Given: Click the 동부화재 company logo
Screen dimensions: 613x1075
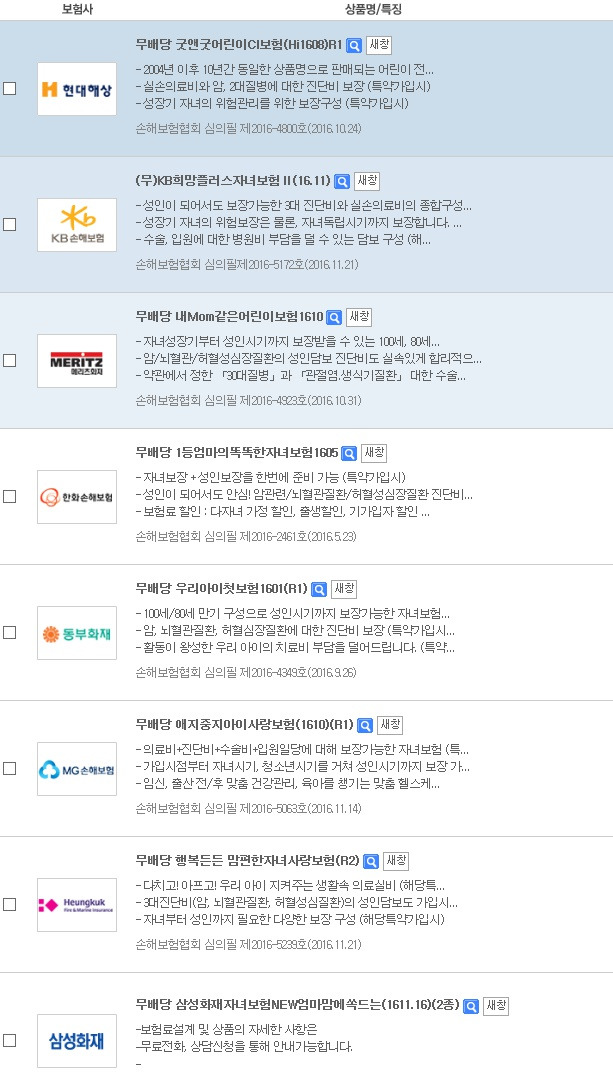Looking at the screenshot, I should click(x=77, y=633).
